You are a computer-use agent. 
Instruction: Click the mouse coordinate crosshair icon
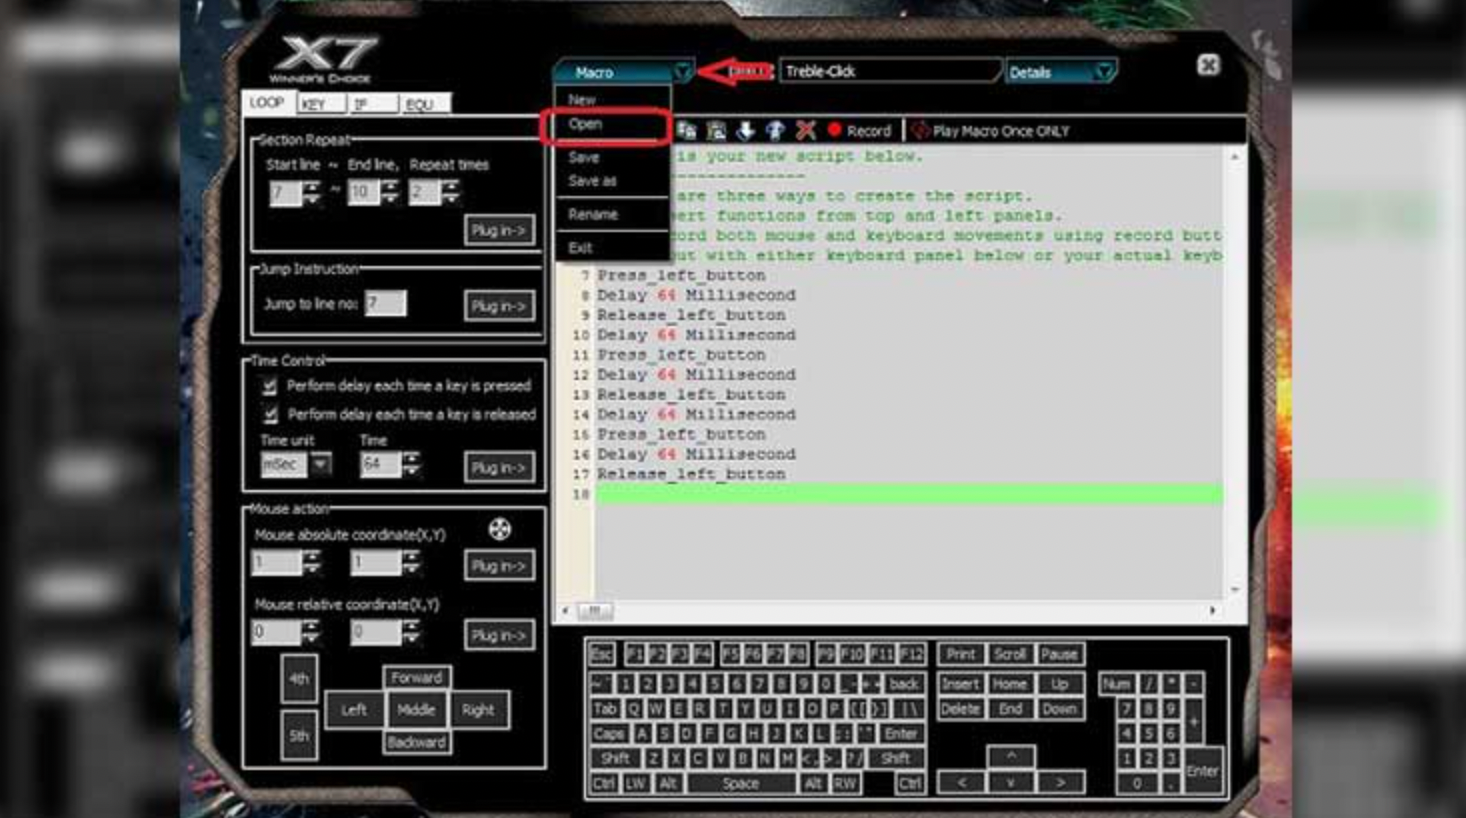pos(500,529)
